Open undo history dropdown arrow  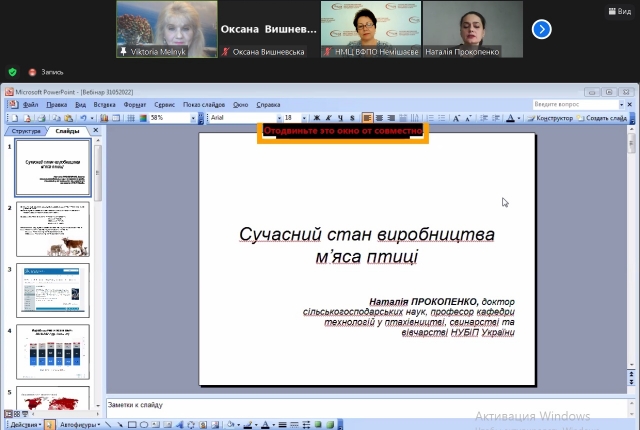(92, 118)
